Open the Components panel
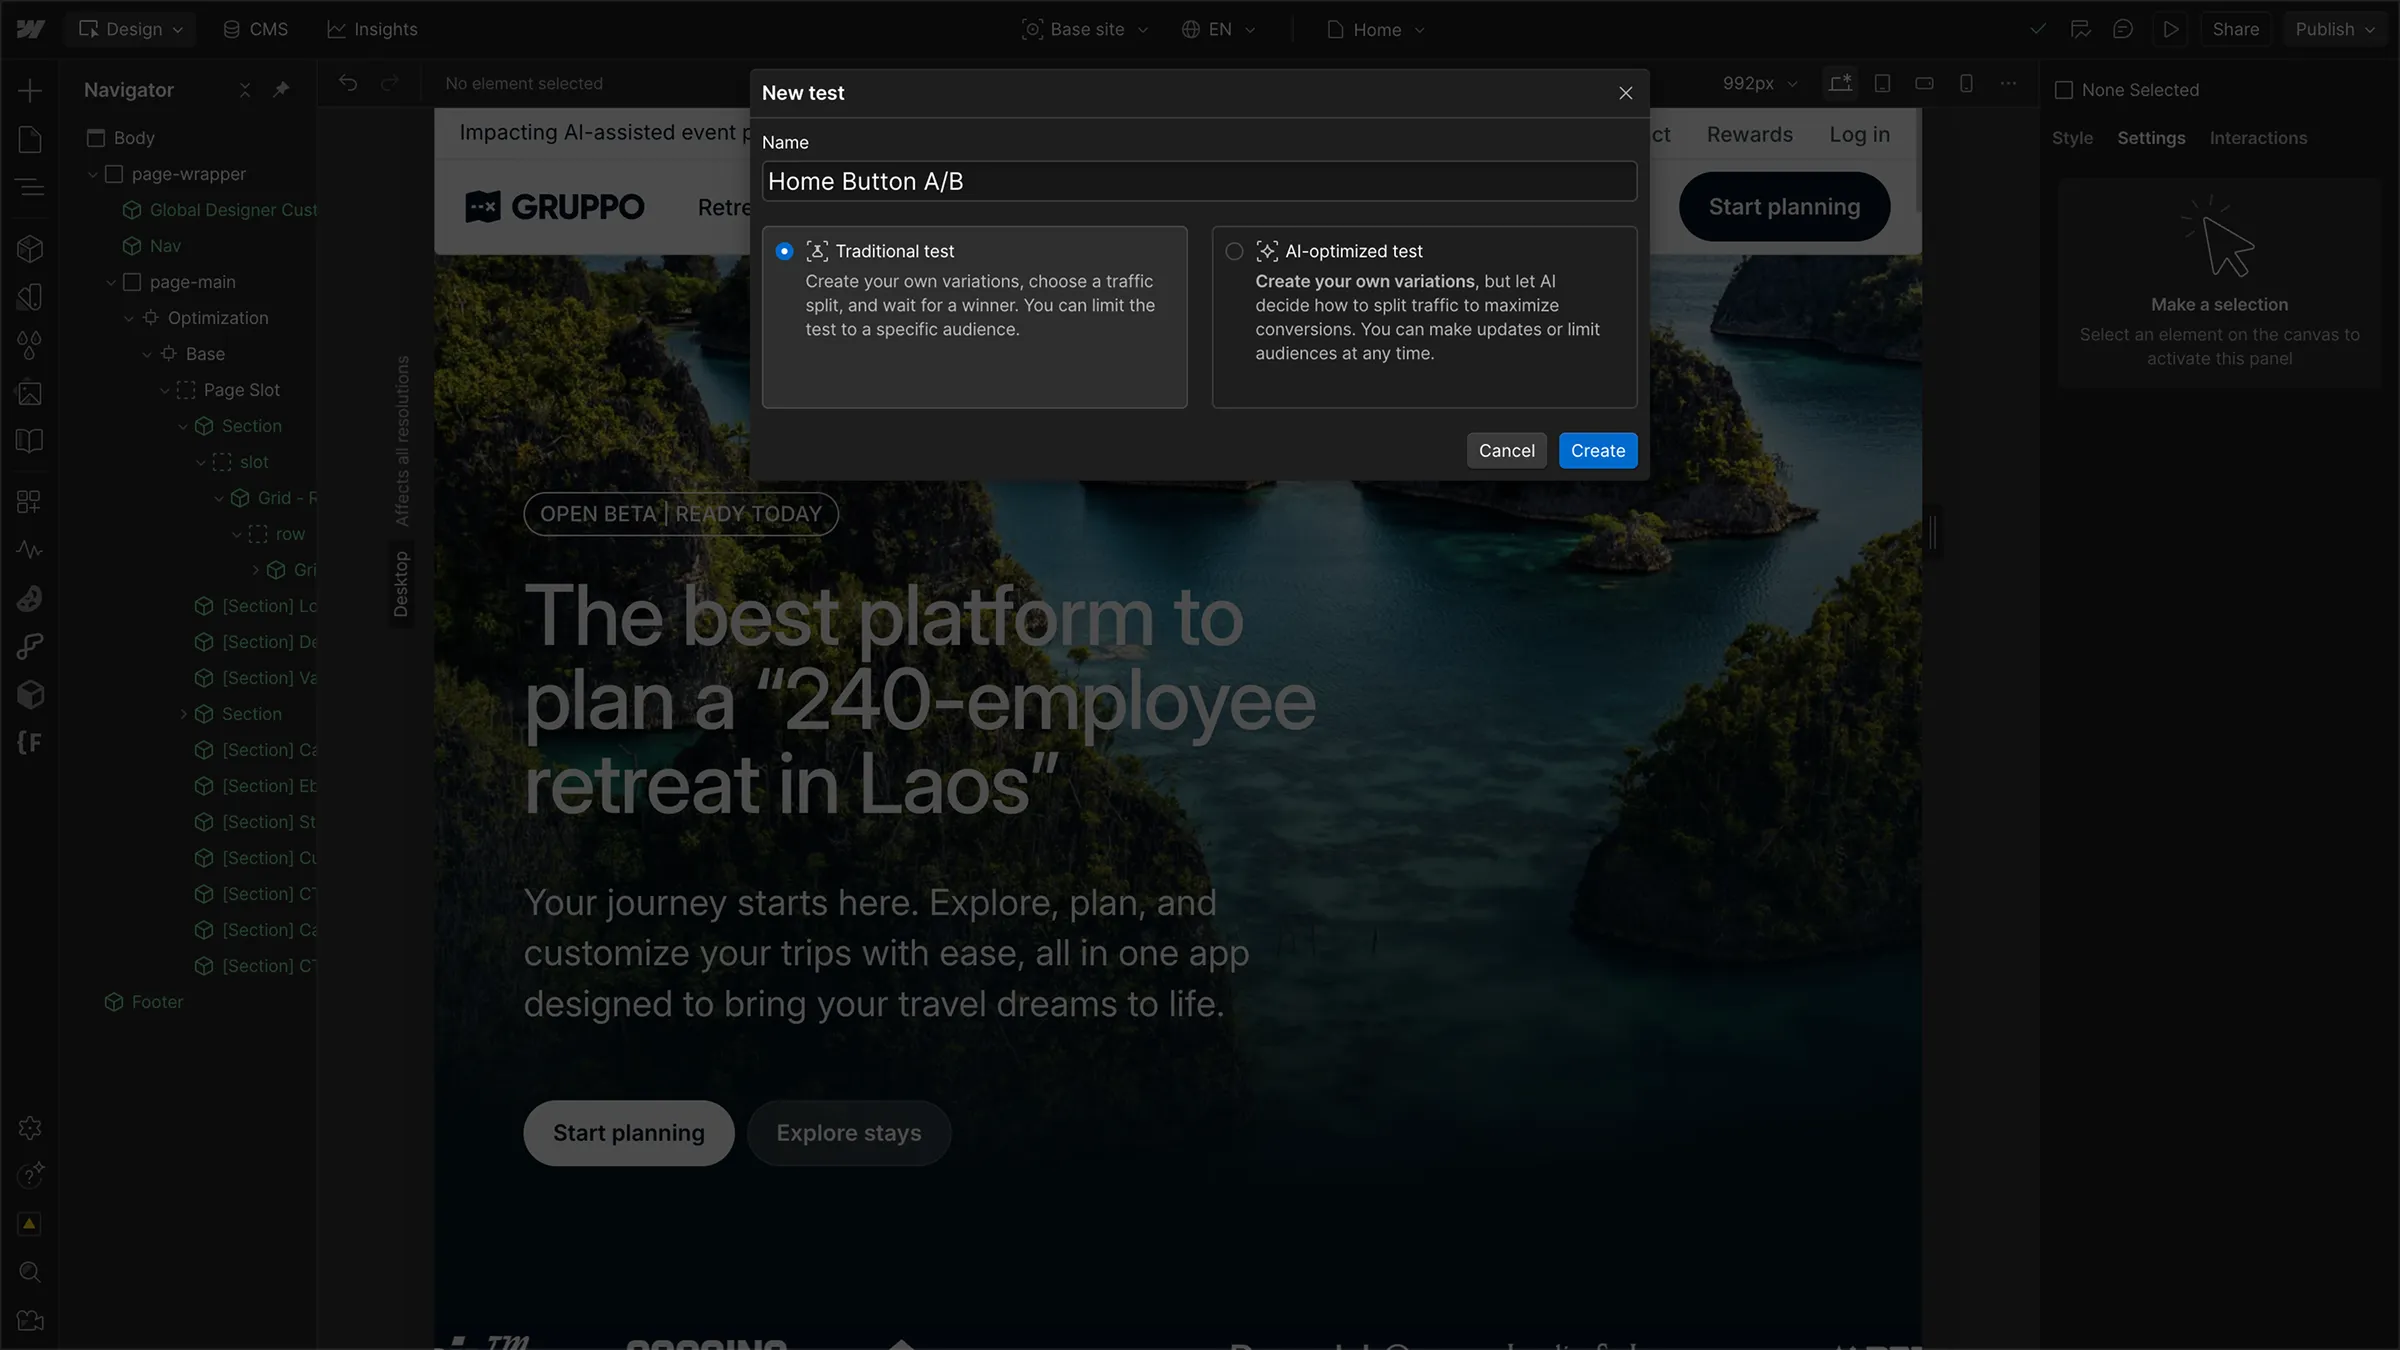 click(30, 248)
